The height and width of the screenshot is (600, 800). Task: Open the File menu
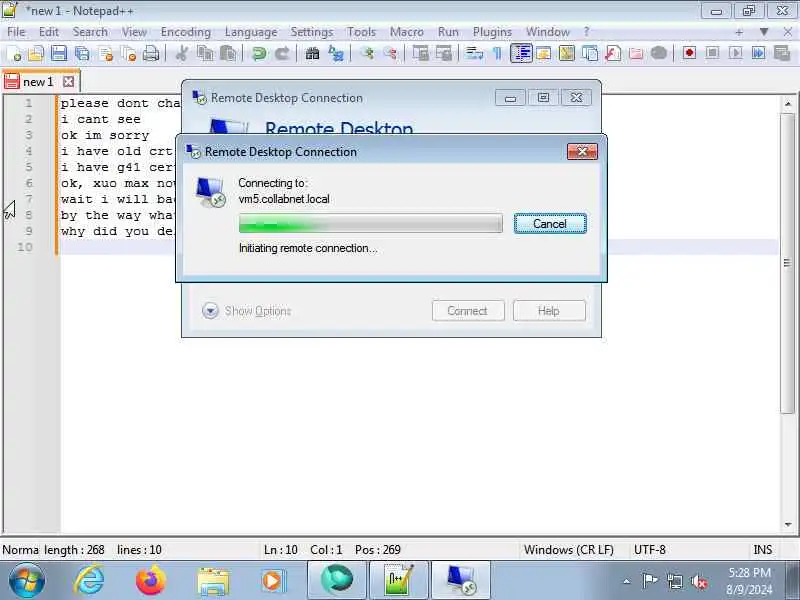coord(16,32)
